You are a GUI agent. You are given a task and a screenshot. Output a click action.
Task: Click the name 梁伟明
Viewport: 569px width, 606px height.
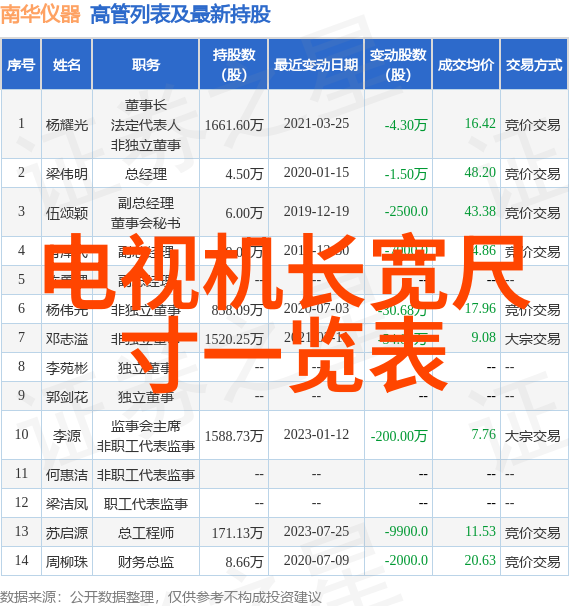tap(67, 174)
